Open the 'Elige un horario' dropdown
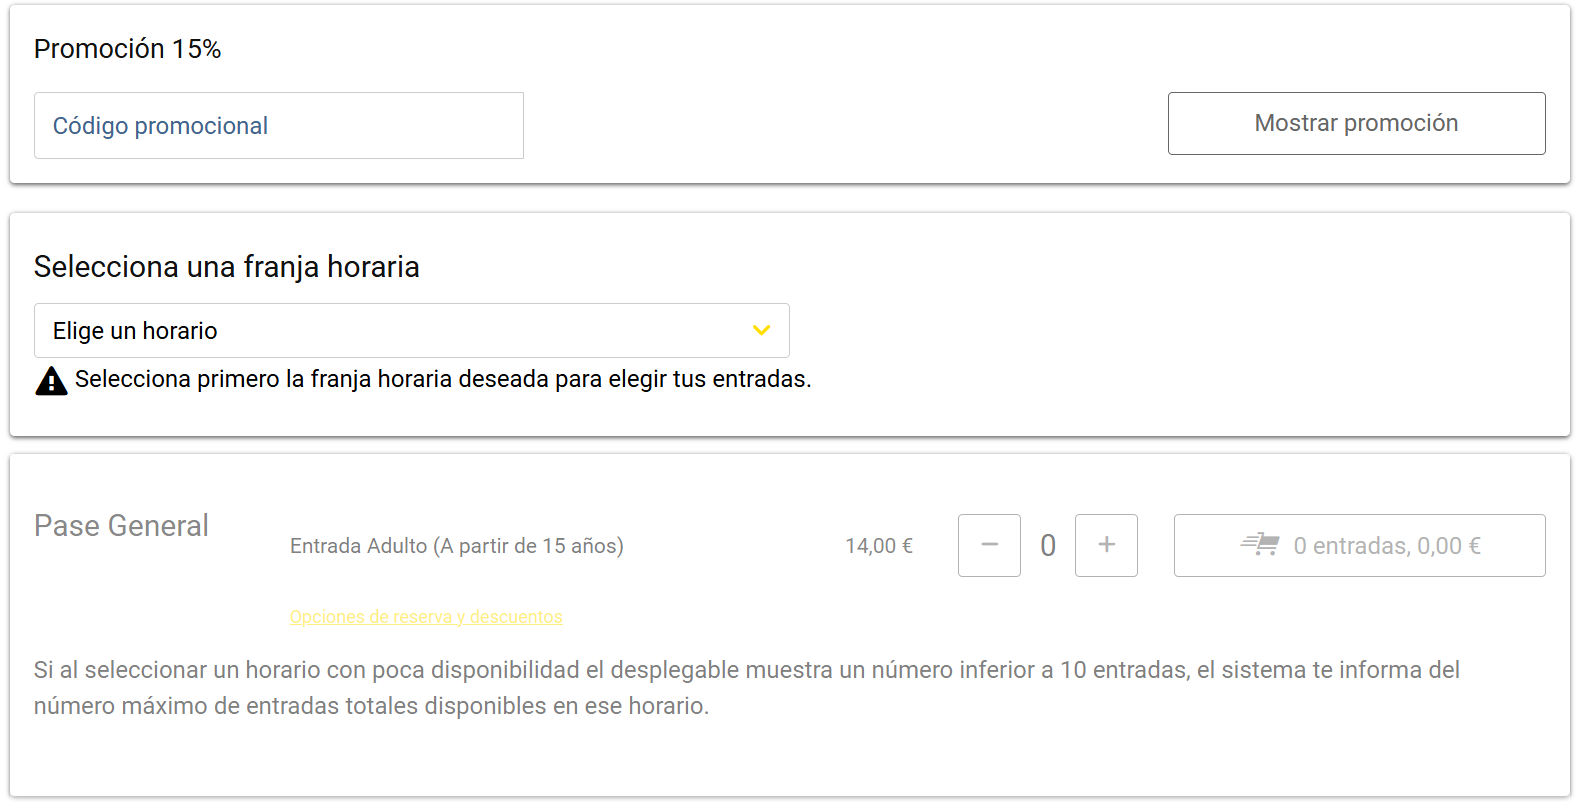Image resolution: width=1582 pixels, height=802 pixels. click(x=411, y=331)
